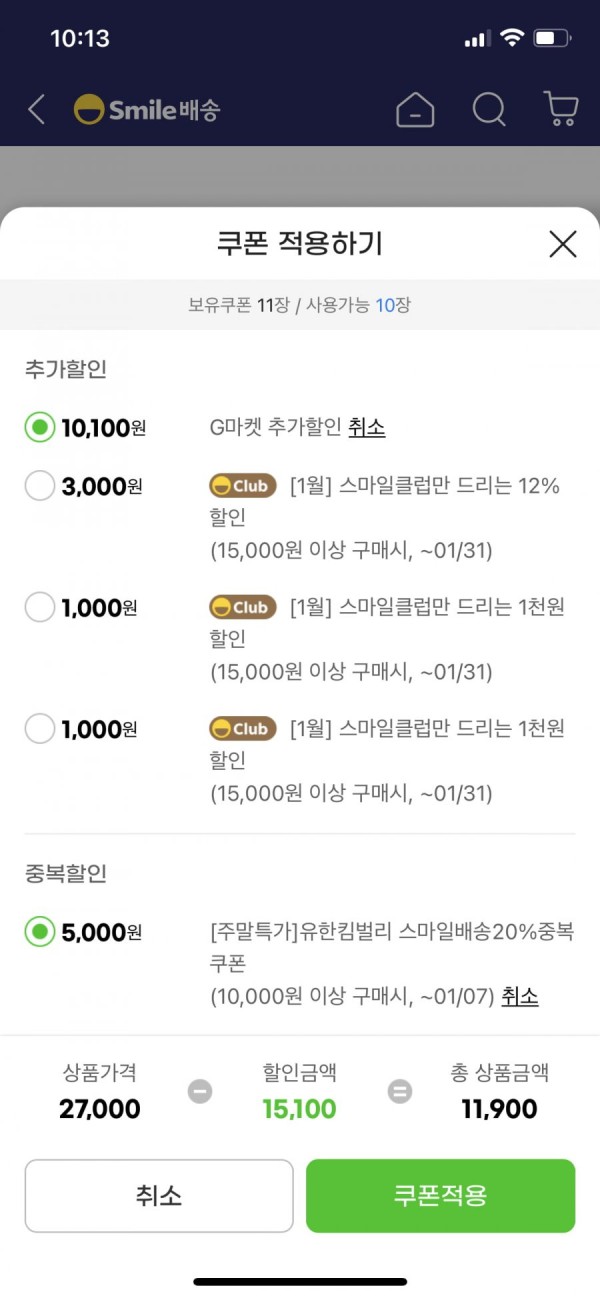
Task: Open search with magnifier icon
Action: [489, 109]
